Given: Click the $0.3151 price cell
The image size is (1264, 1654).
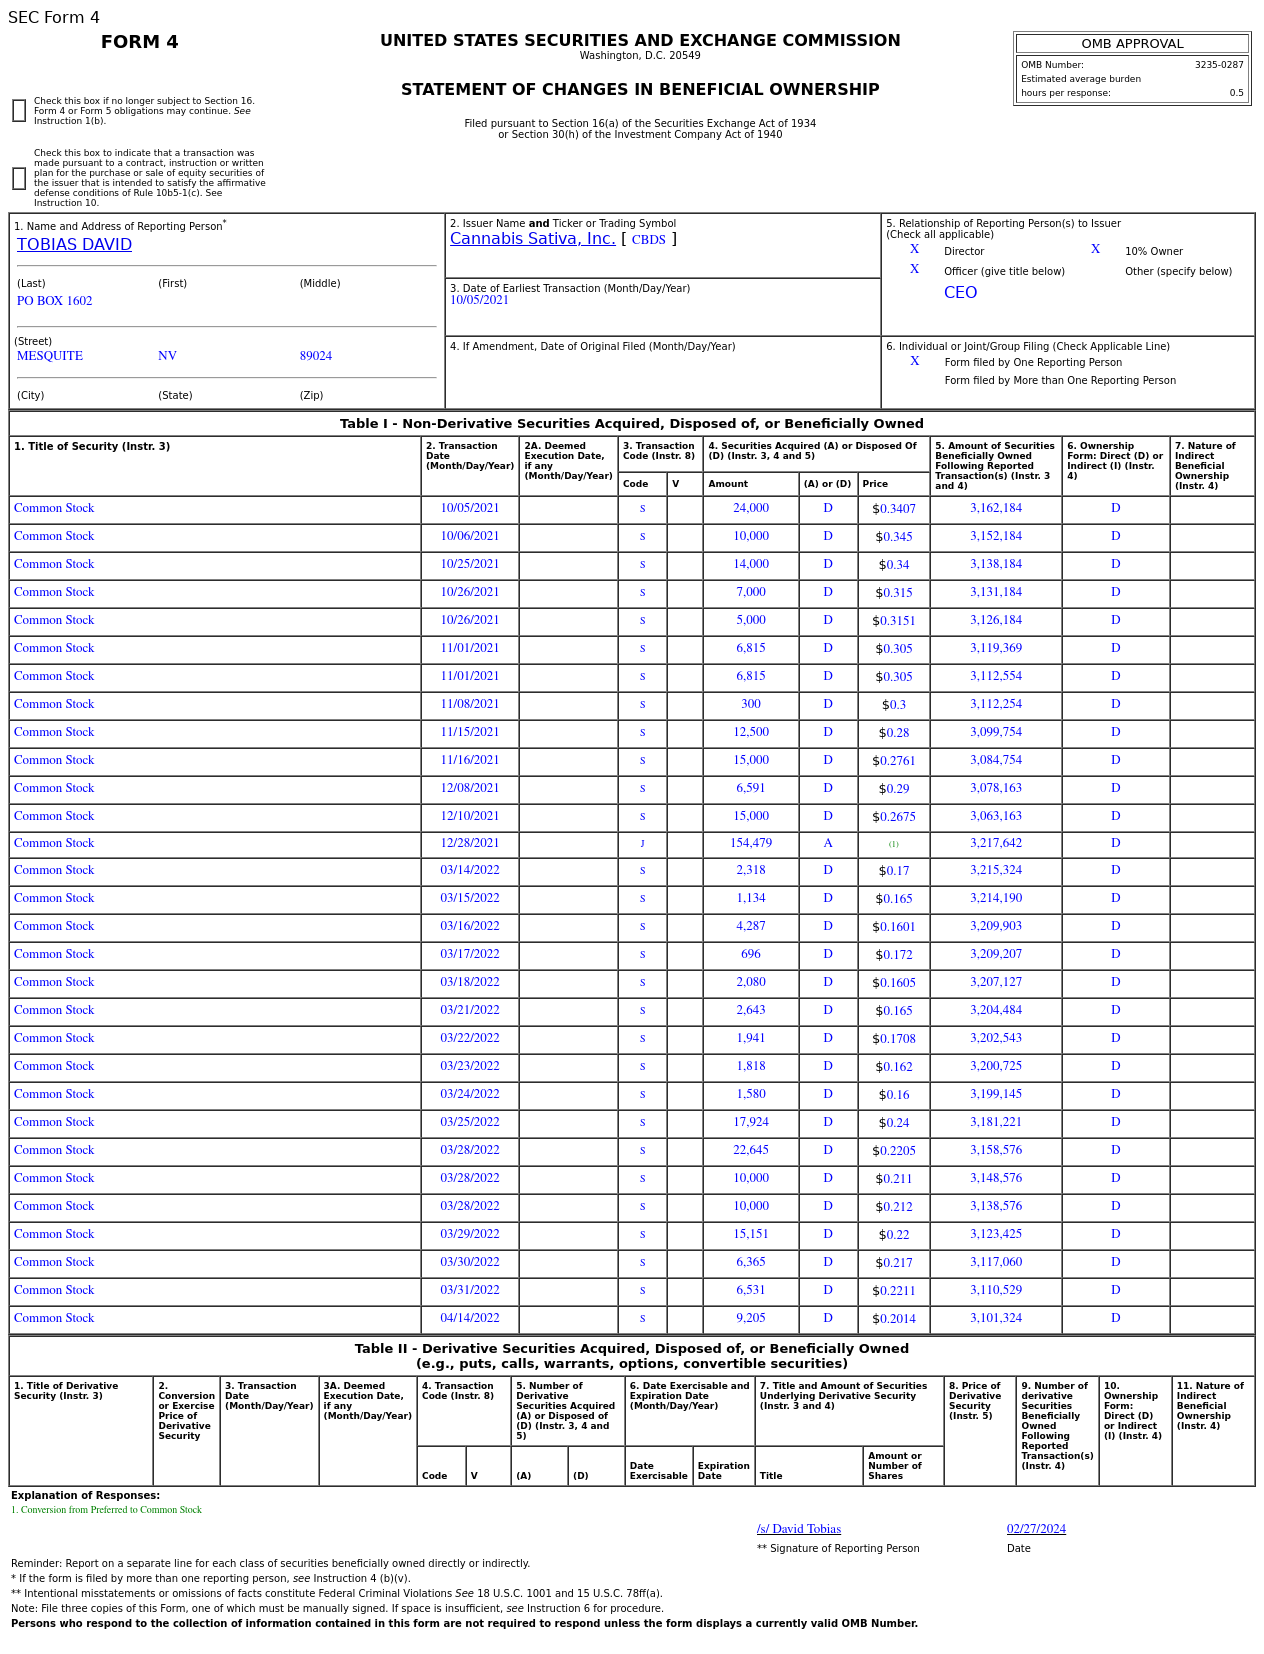Looking at the screenshot, I should click(894, 622).
